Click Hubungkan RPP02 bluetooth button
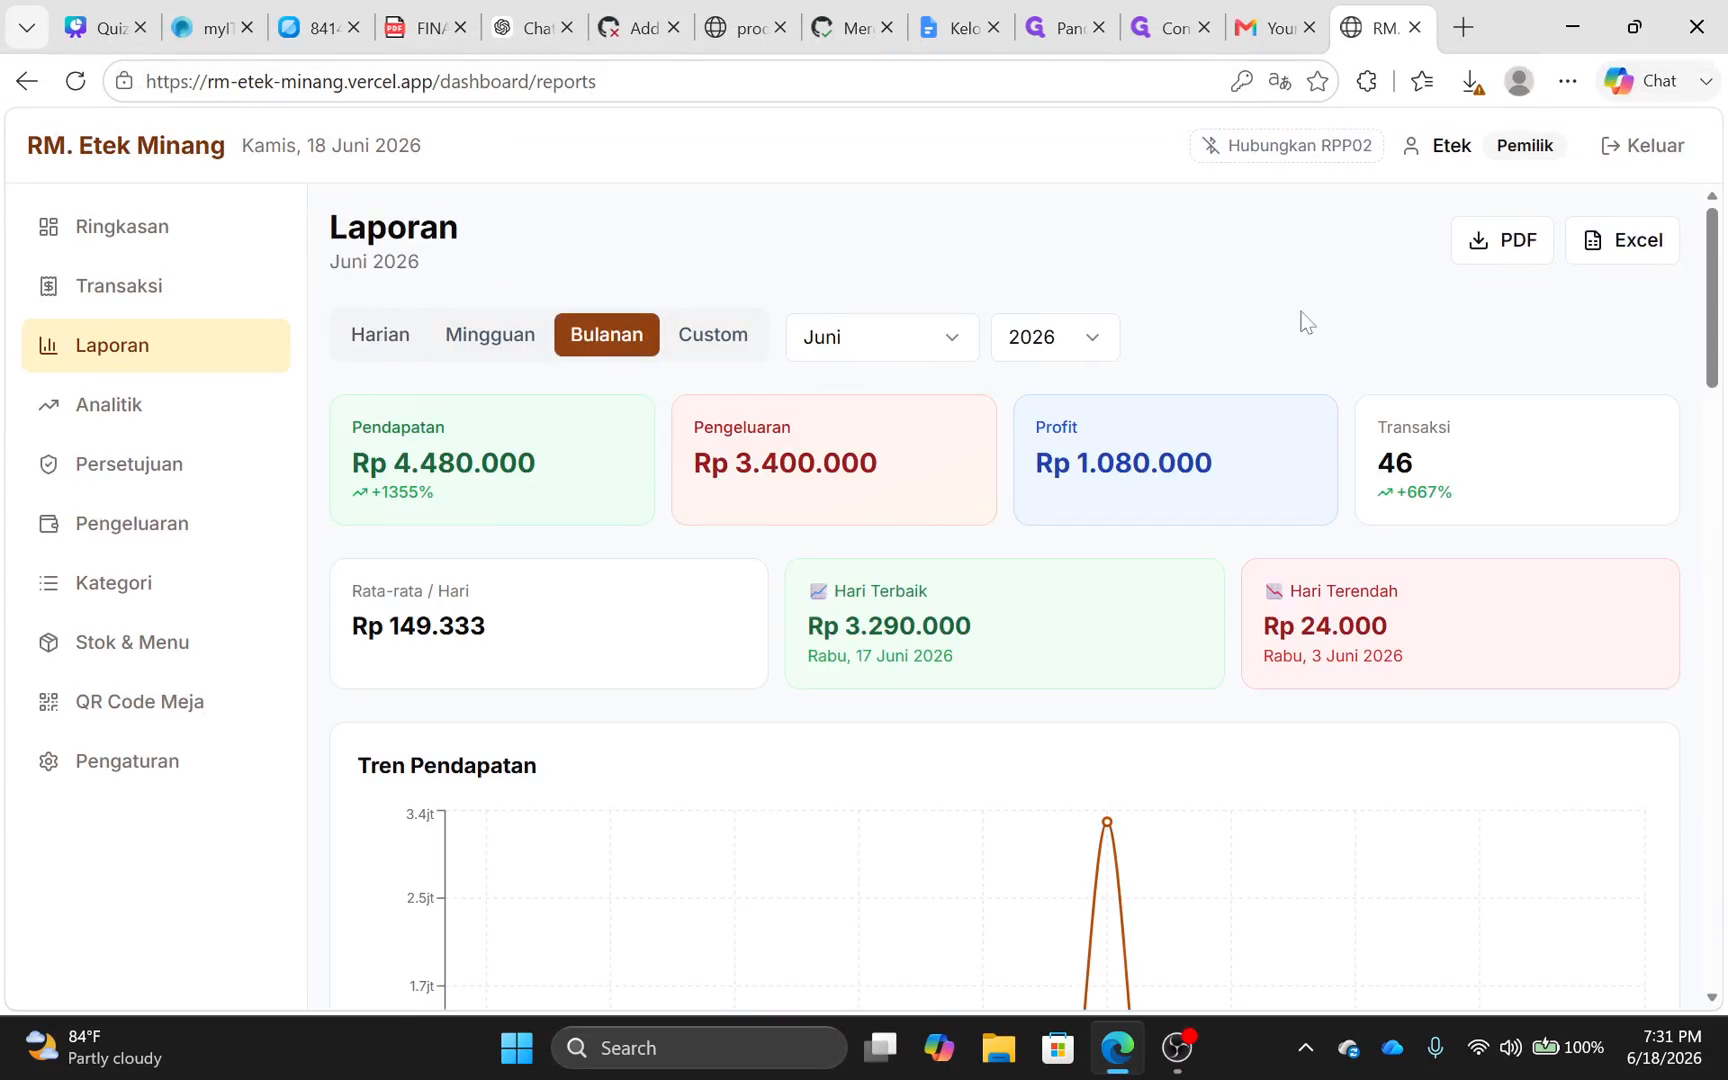1728x1080 pixels. (1287, 146)
